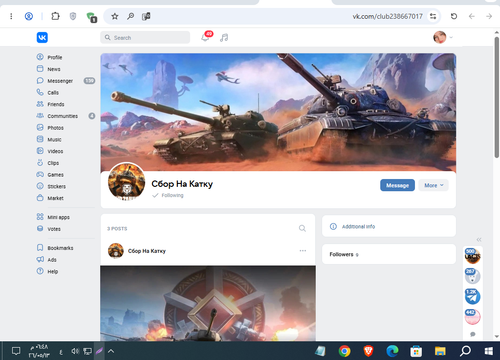Open Music section icon in sidebar

tap(40, 139)
